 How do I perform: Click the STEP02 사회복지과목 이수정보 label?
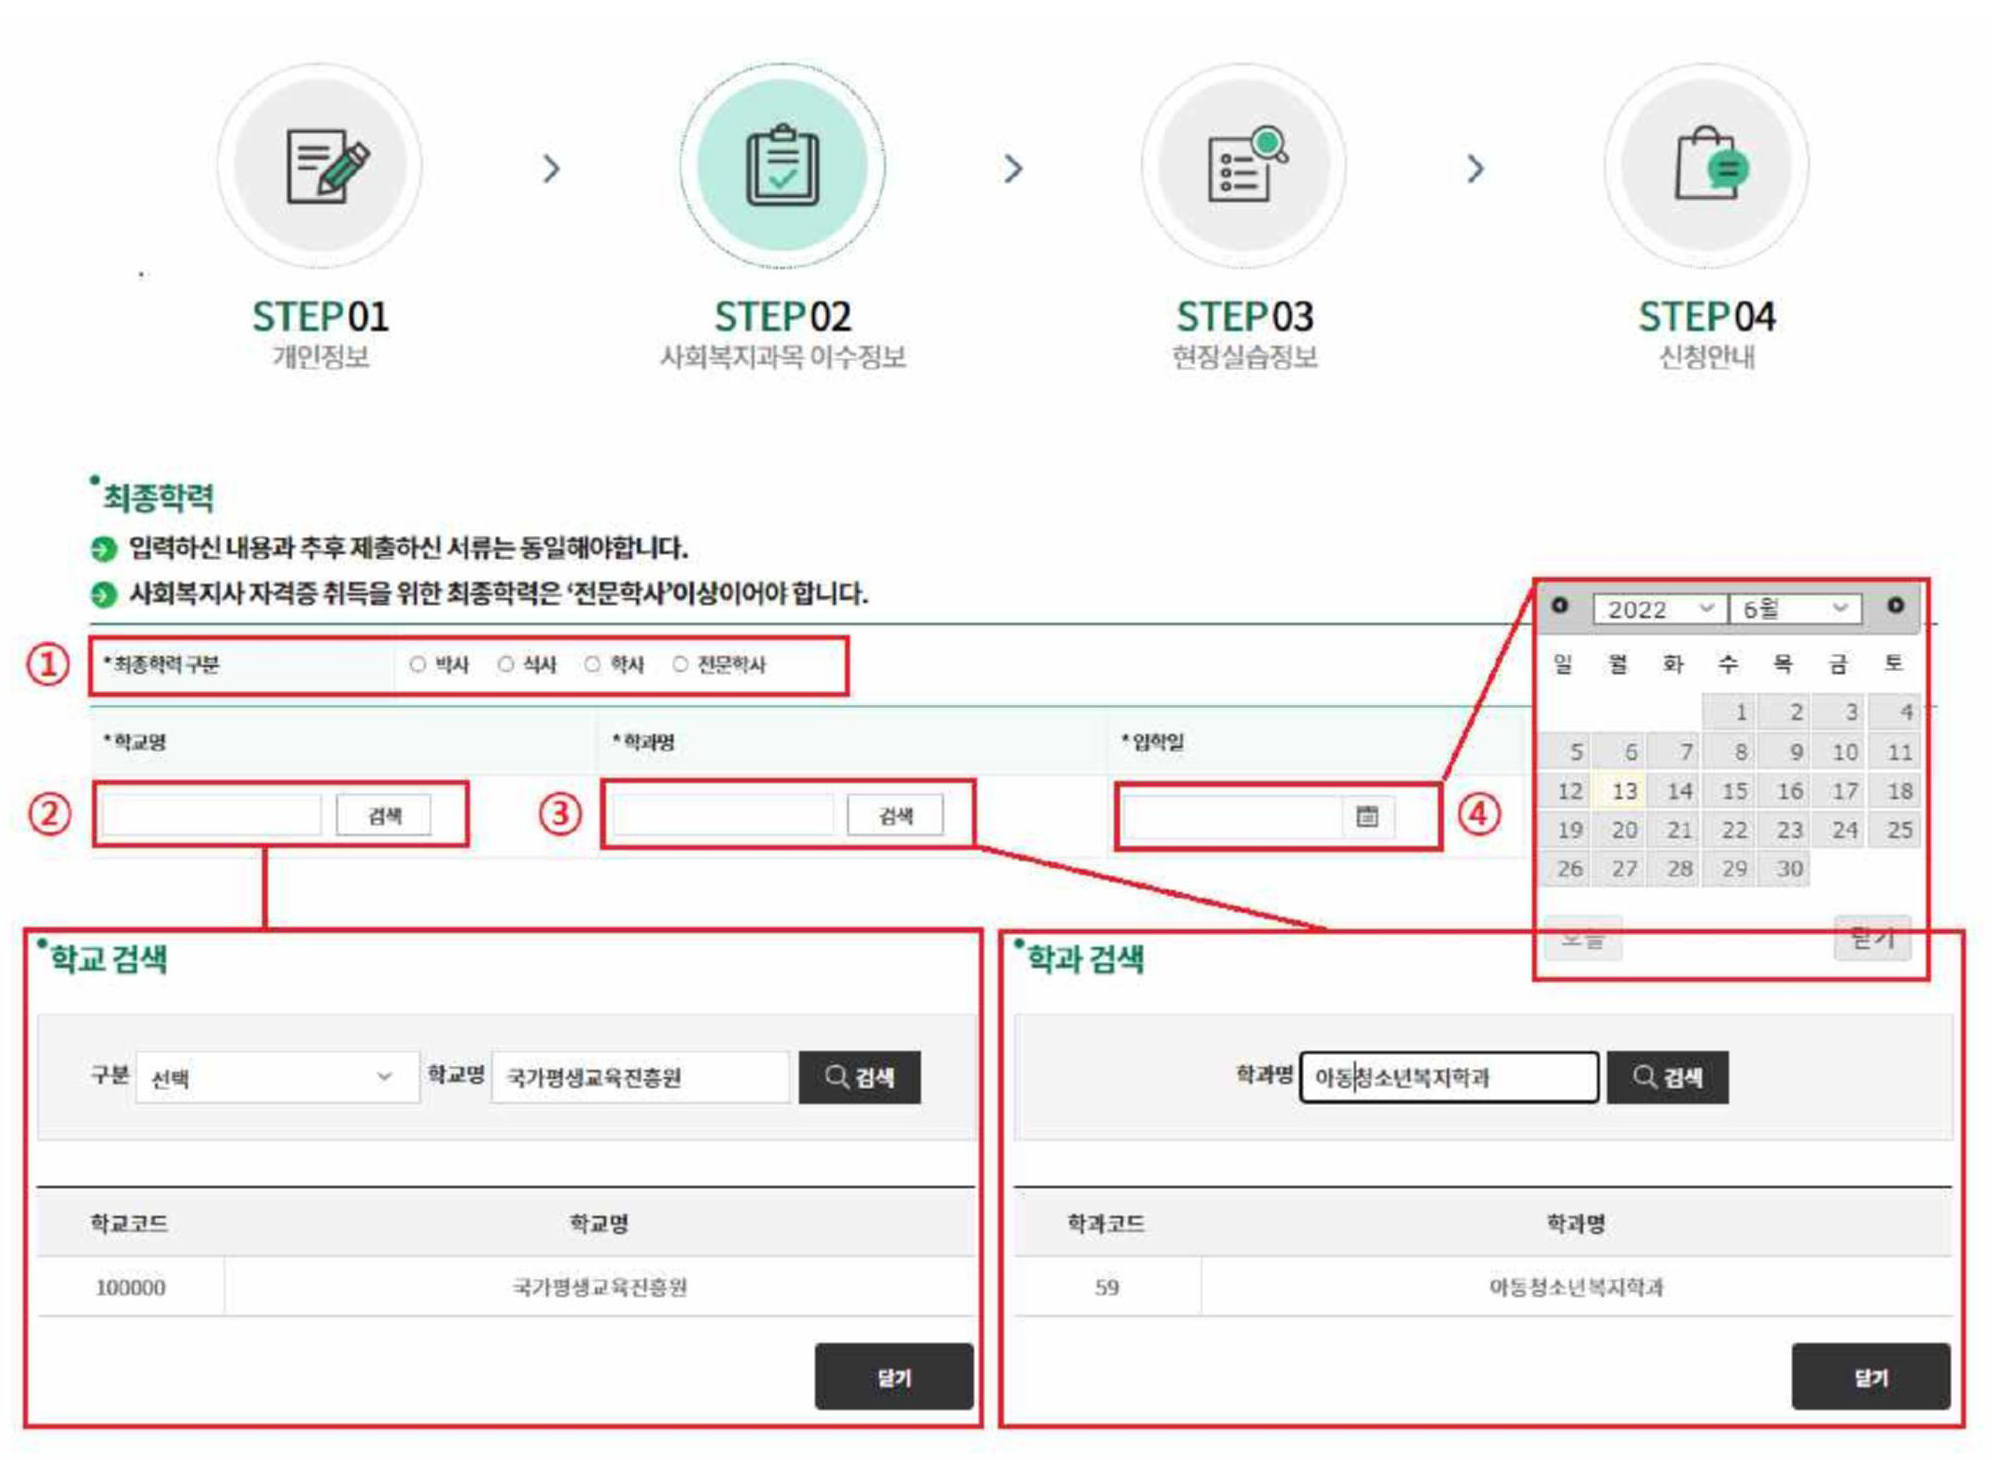pos(782,357)
